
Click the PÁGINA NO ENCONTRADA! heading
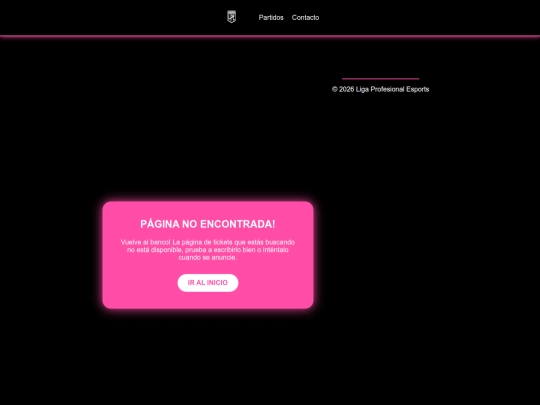pos(208,224)
